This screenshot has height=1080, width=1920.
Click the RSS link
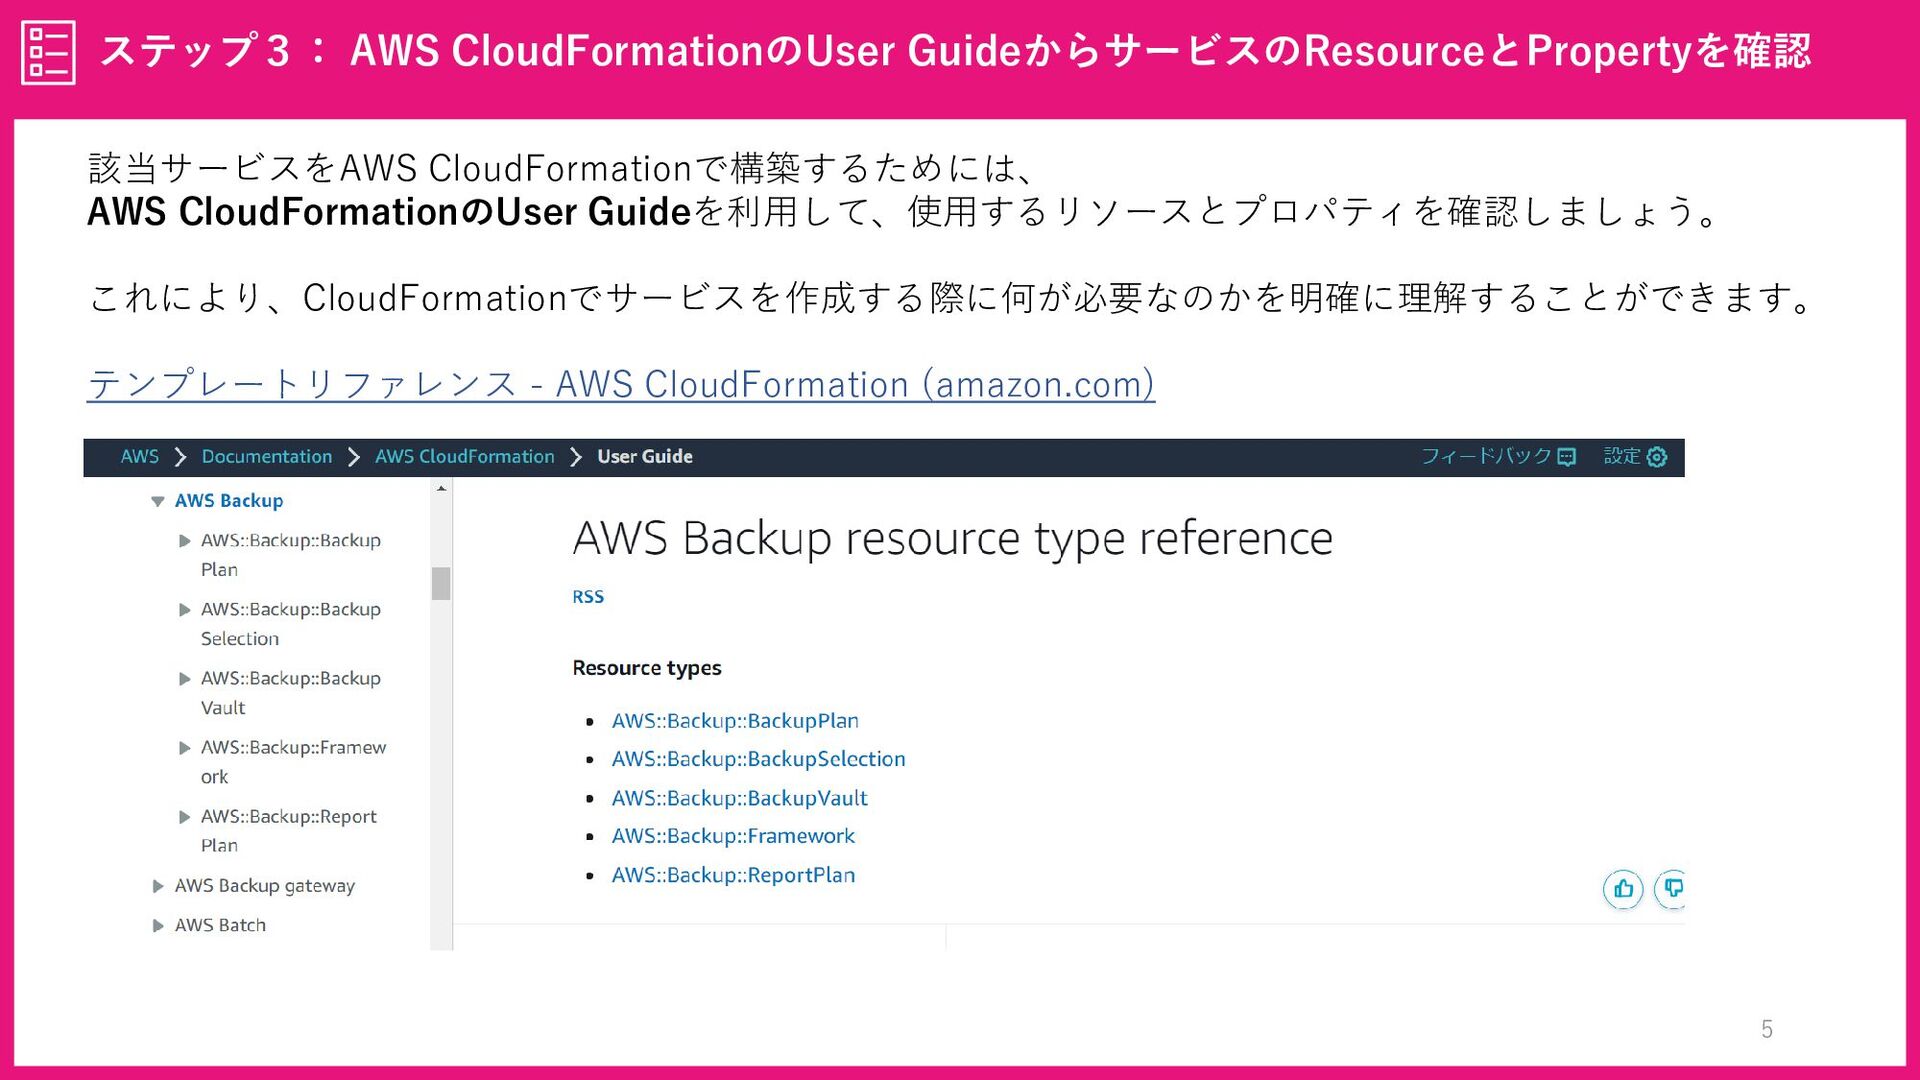(x=588, y=597)
